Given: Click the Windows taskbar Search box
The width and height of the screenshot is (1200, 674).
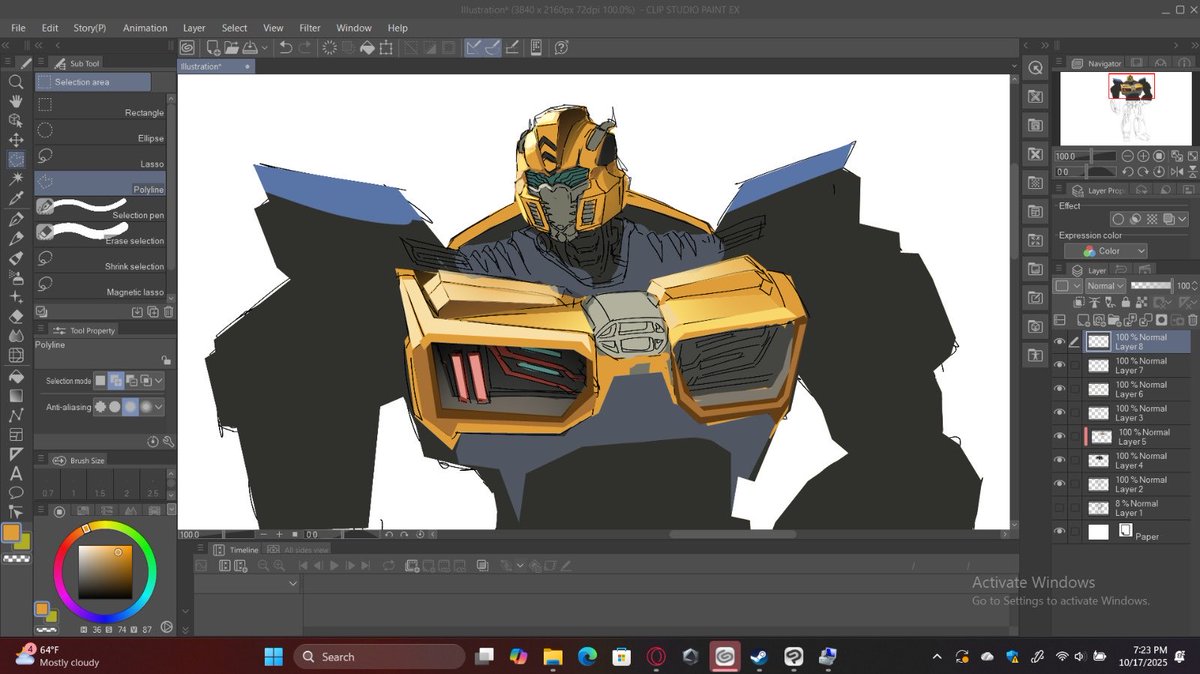Looking at the screenshot, I should click(x=379, y=657).
